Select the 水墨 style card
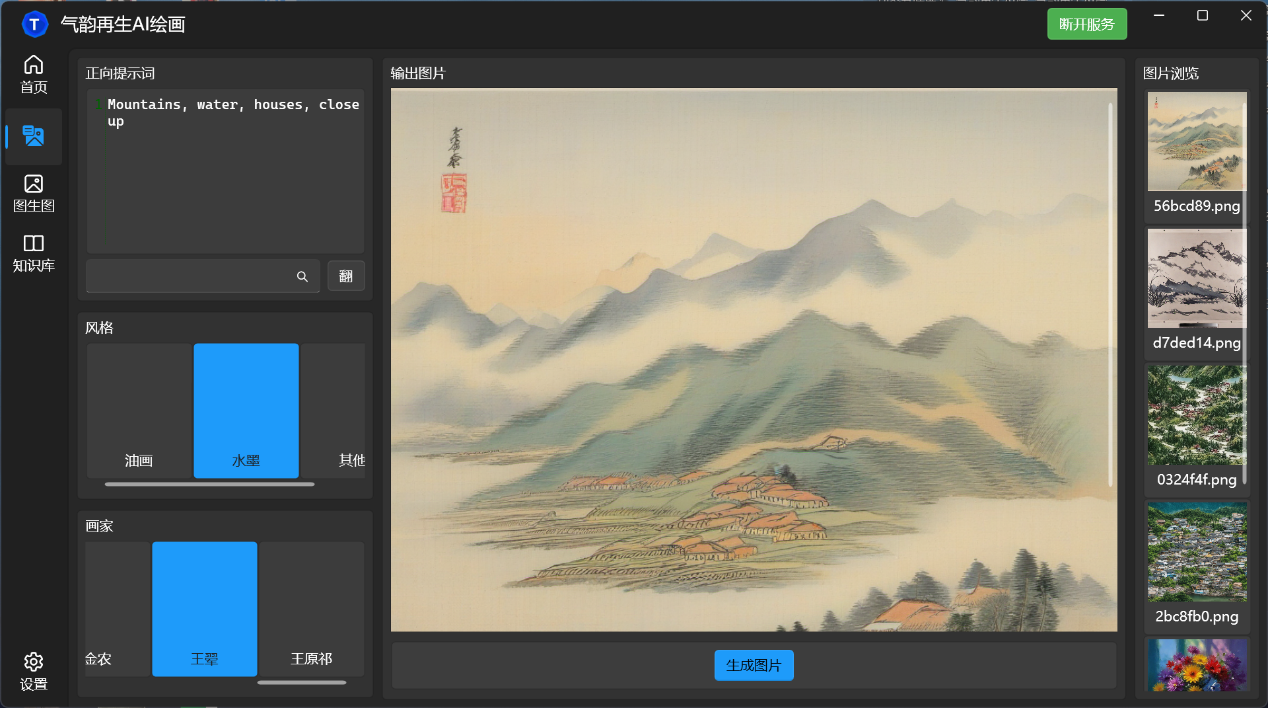Image resolution: width=1268 pixels, height=708 pixels. [246, 411]
